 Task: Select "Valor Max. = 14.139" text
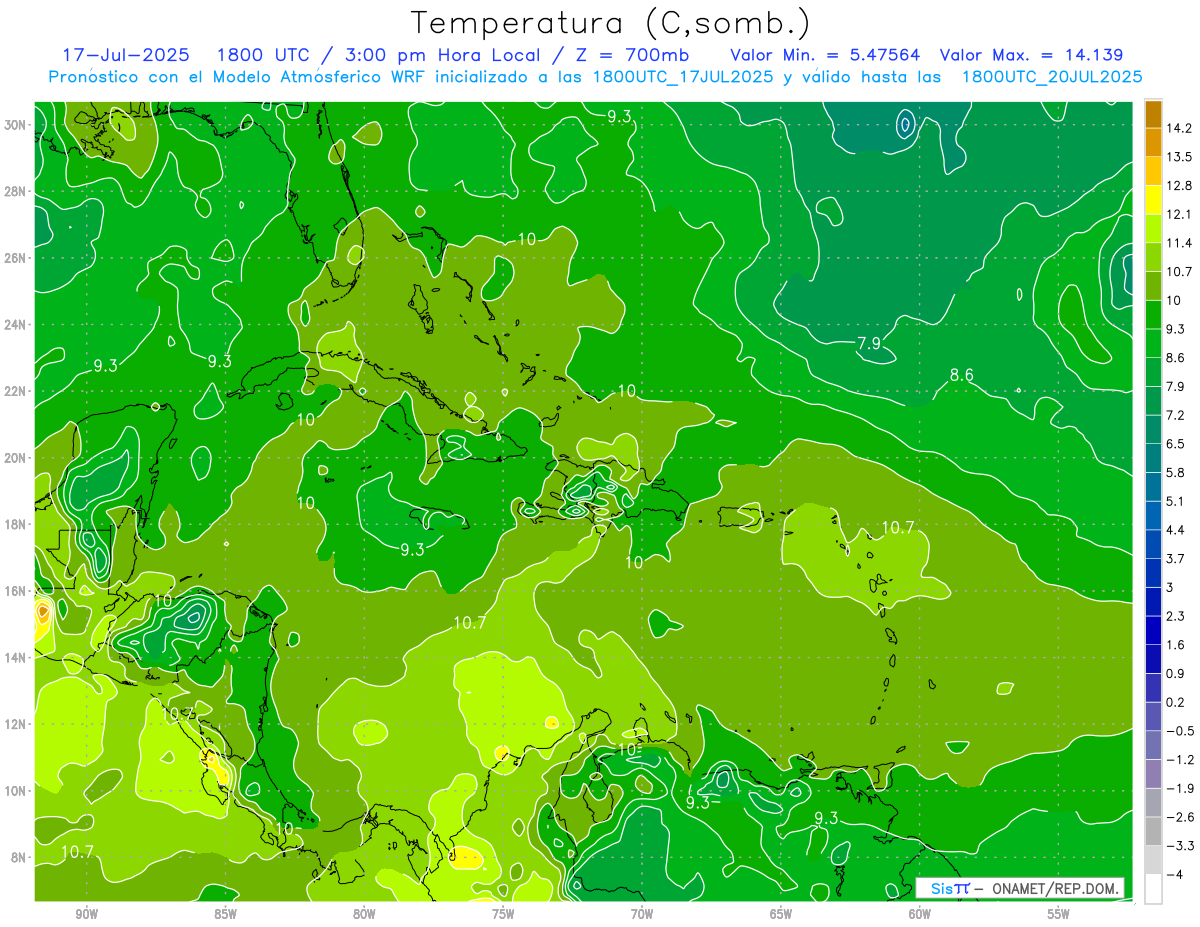click(1031, 55)
